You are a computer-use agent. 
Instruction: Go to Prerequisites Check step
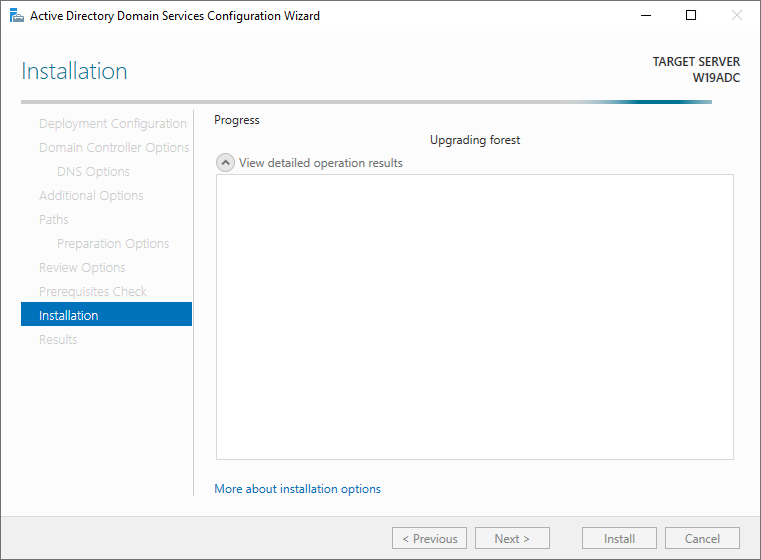click(93, 292)
